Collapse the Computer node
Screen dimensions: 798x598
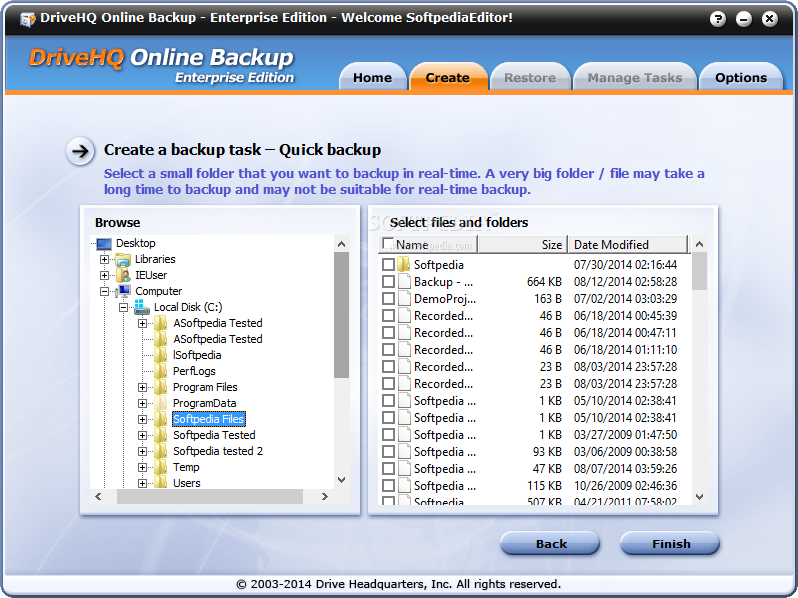click(x=104, y=292)
